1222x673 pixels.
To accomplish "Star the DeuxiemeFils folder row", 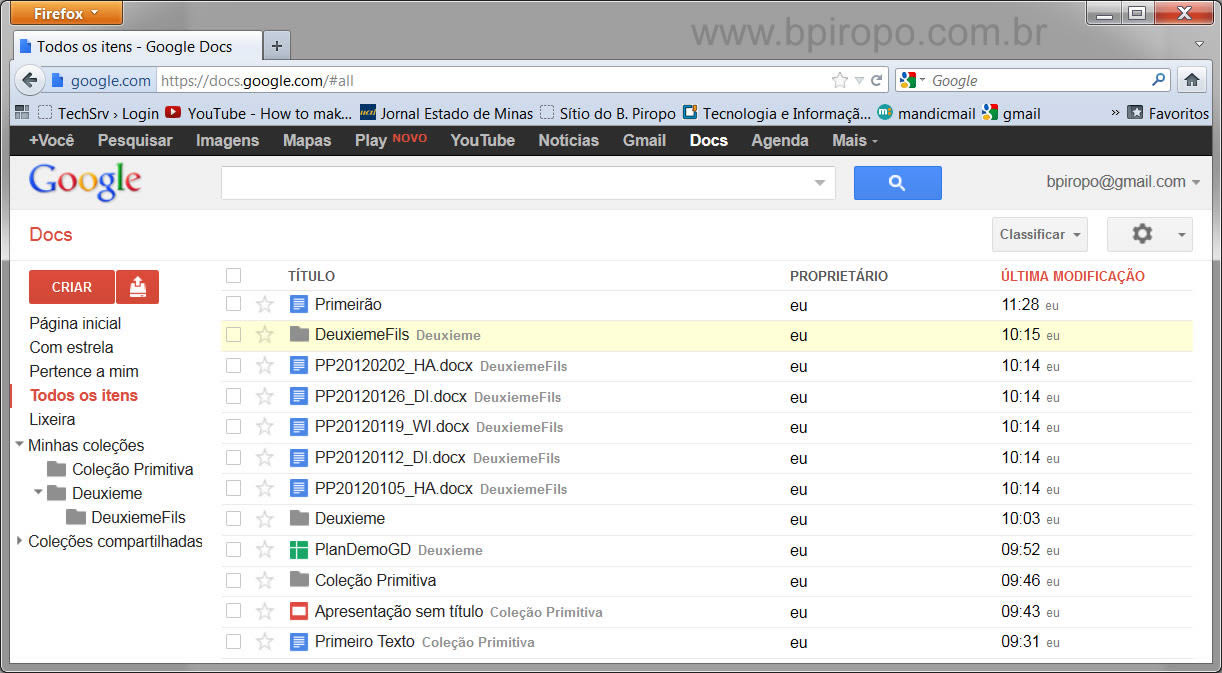I will tap(264, 335).
